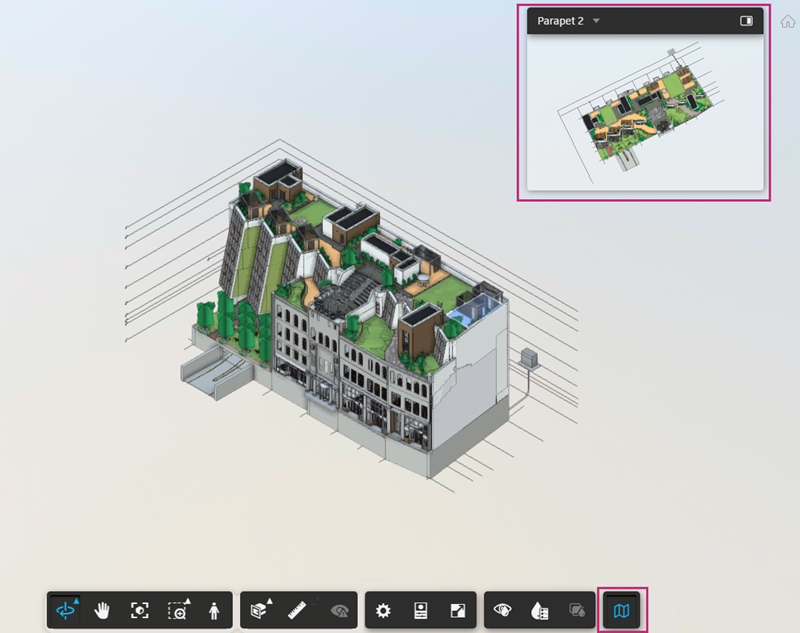Click the 3D building model
Screen dimensions: 800x633
[x=352, y=316]
